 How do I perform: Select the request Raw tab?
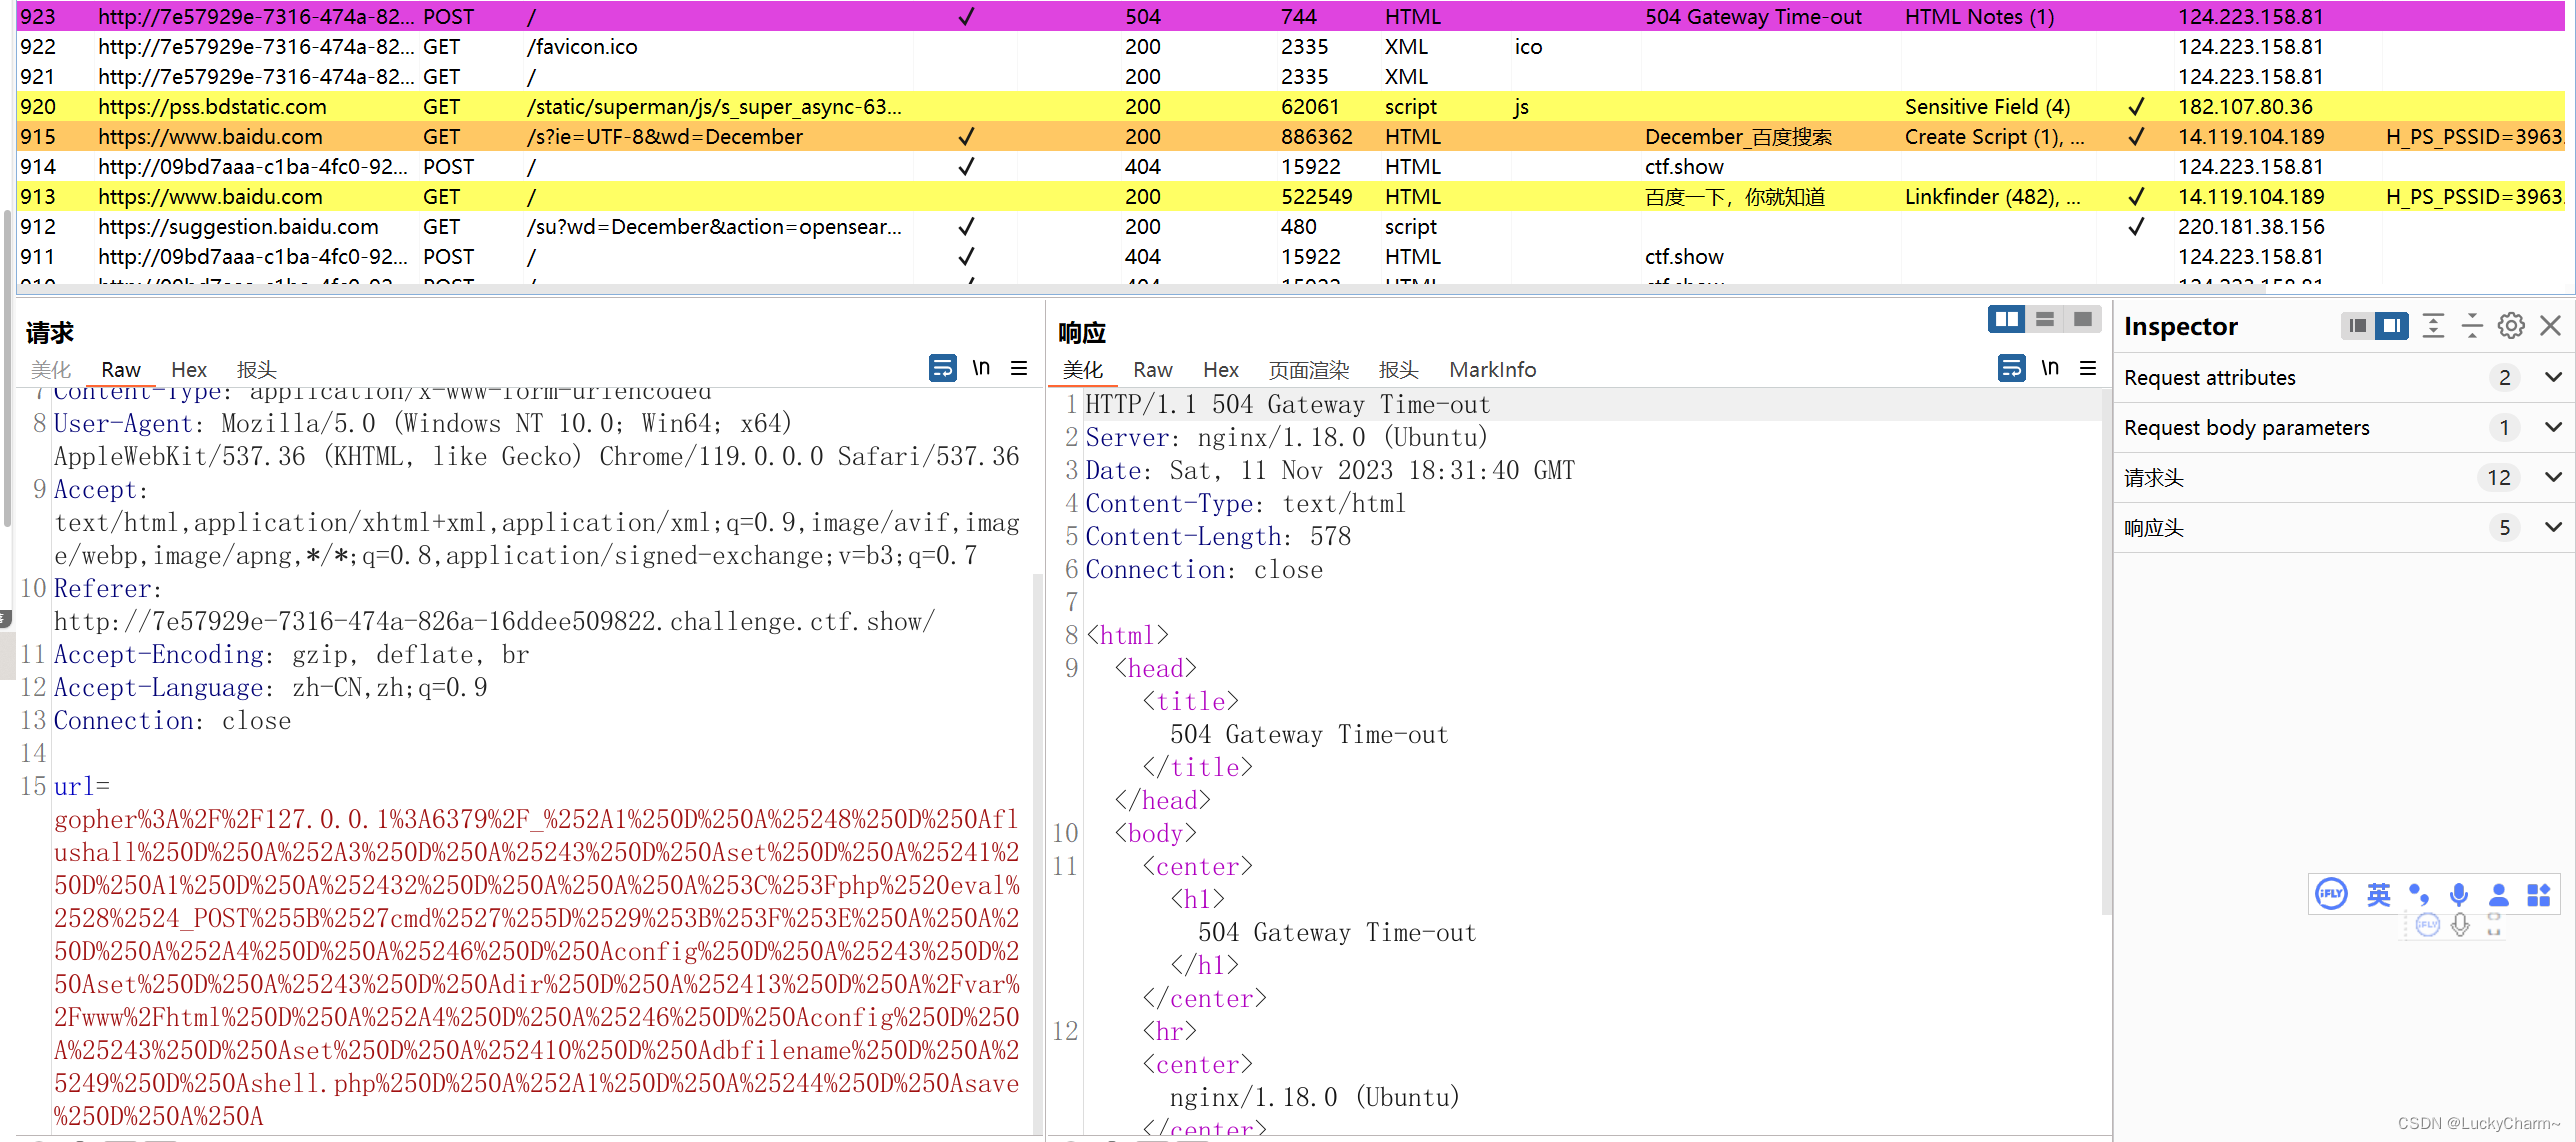(121, 370)
